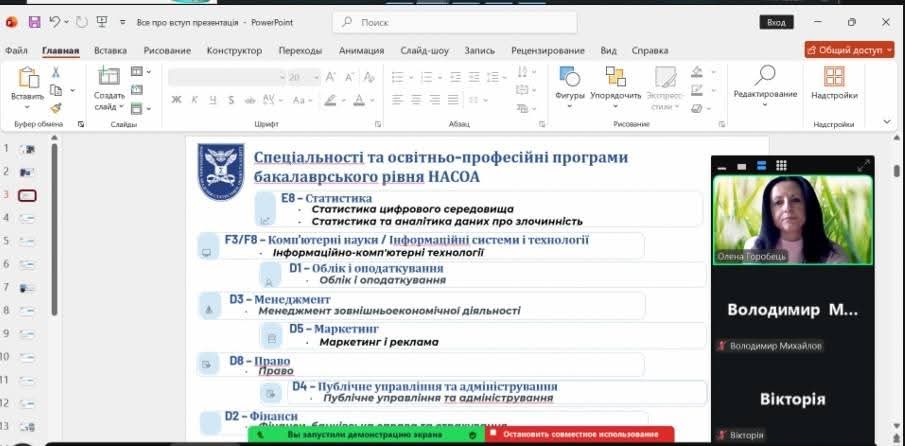
Task: Click the Undo arrow icon
Action: click(55, 21)
